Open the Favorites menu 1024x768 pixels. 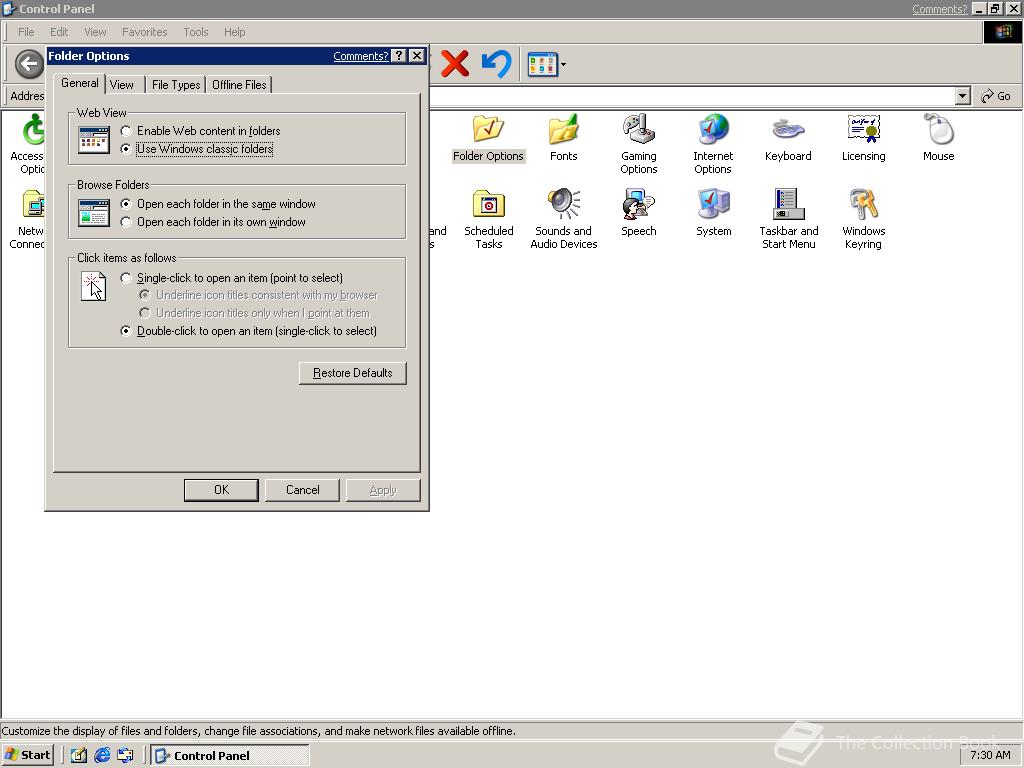coord(144,32)
